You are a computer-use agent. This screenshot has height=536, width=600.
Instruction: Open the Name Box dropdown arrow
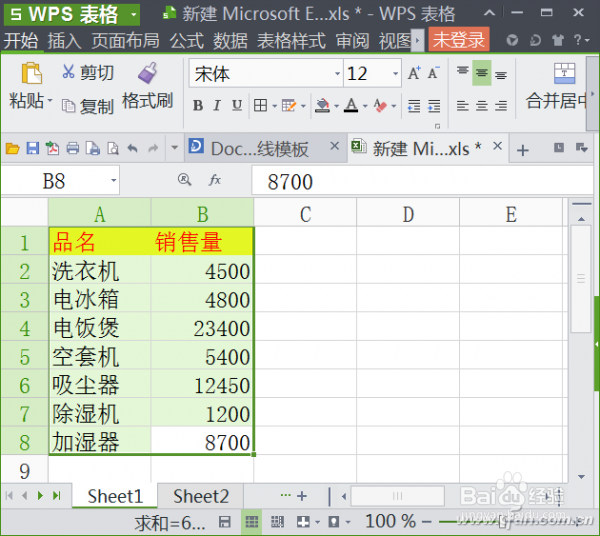113,180
